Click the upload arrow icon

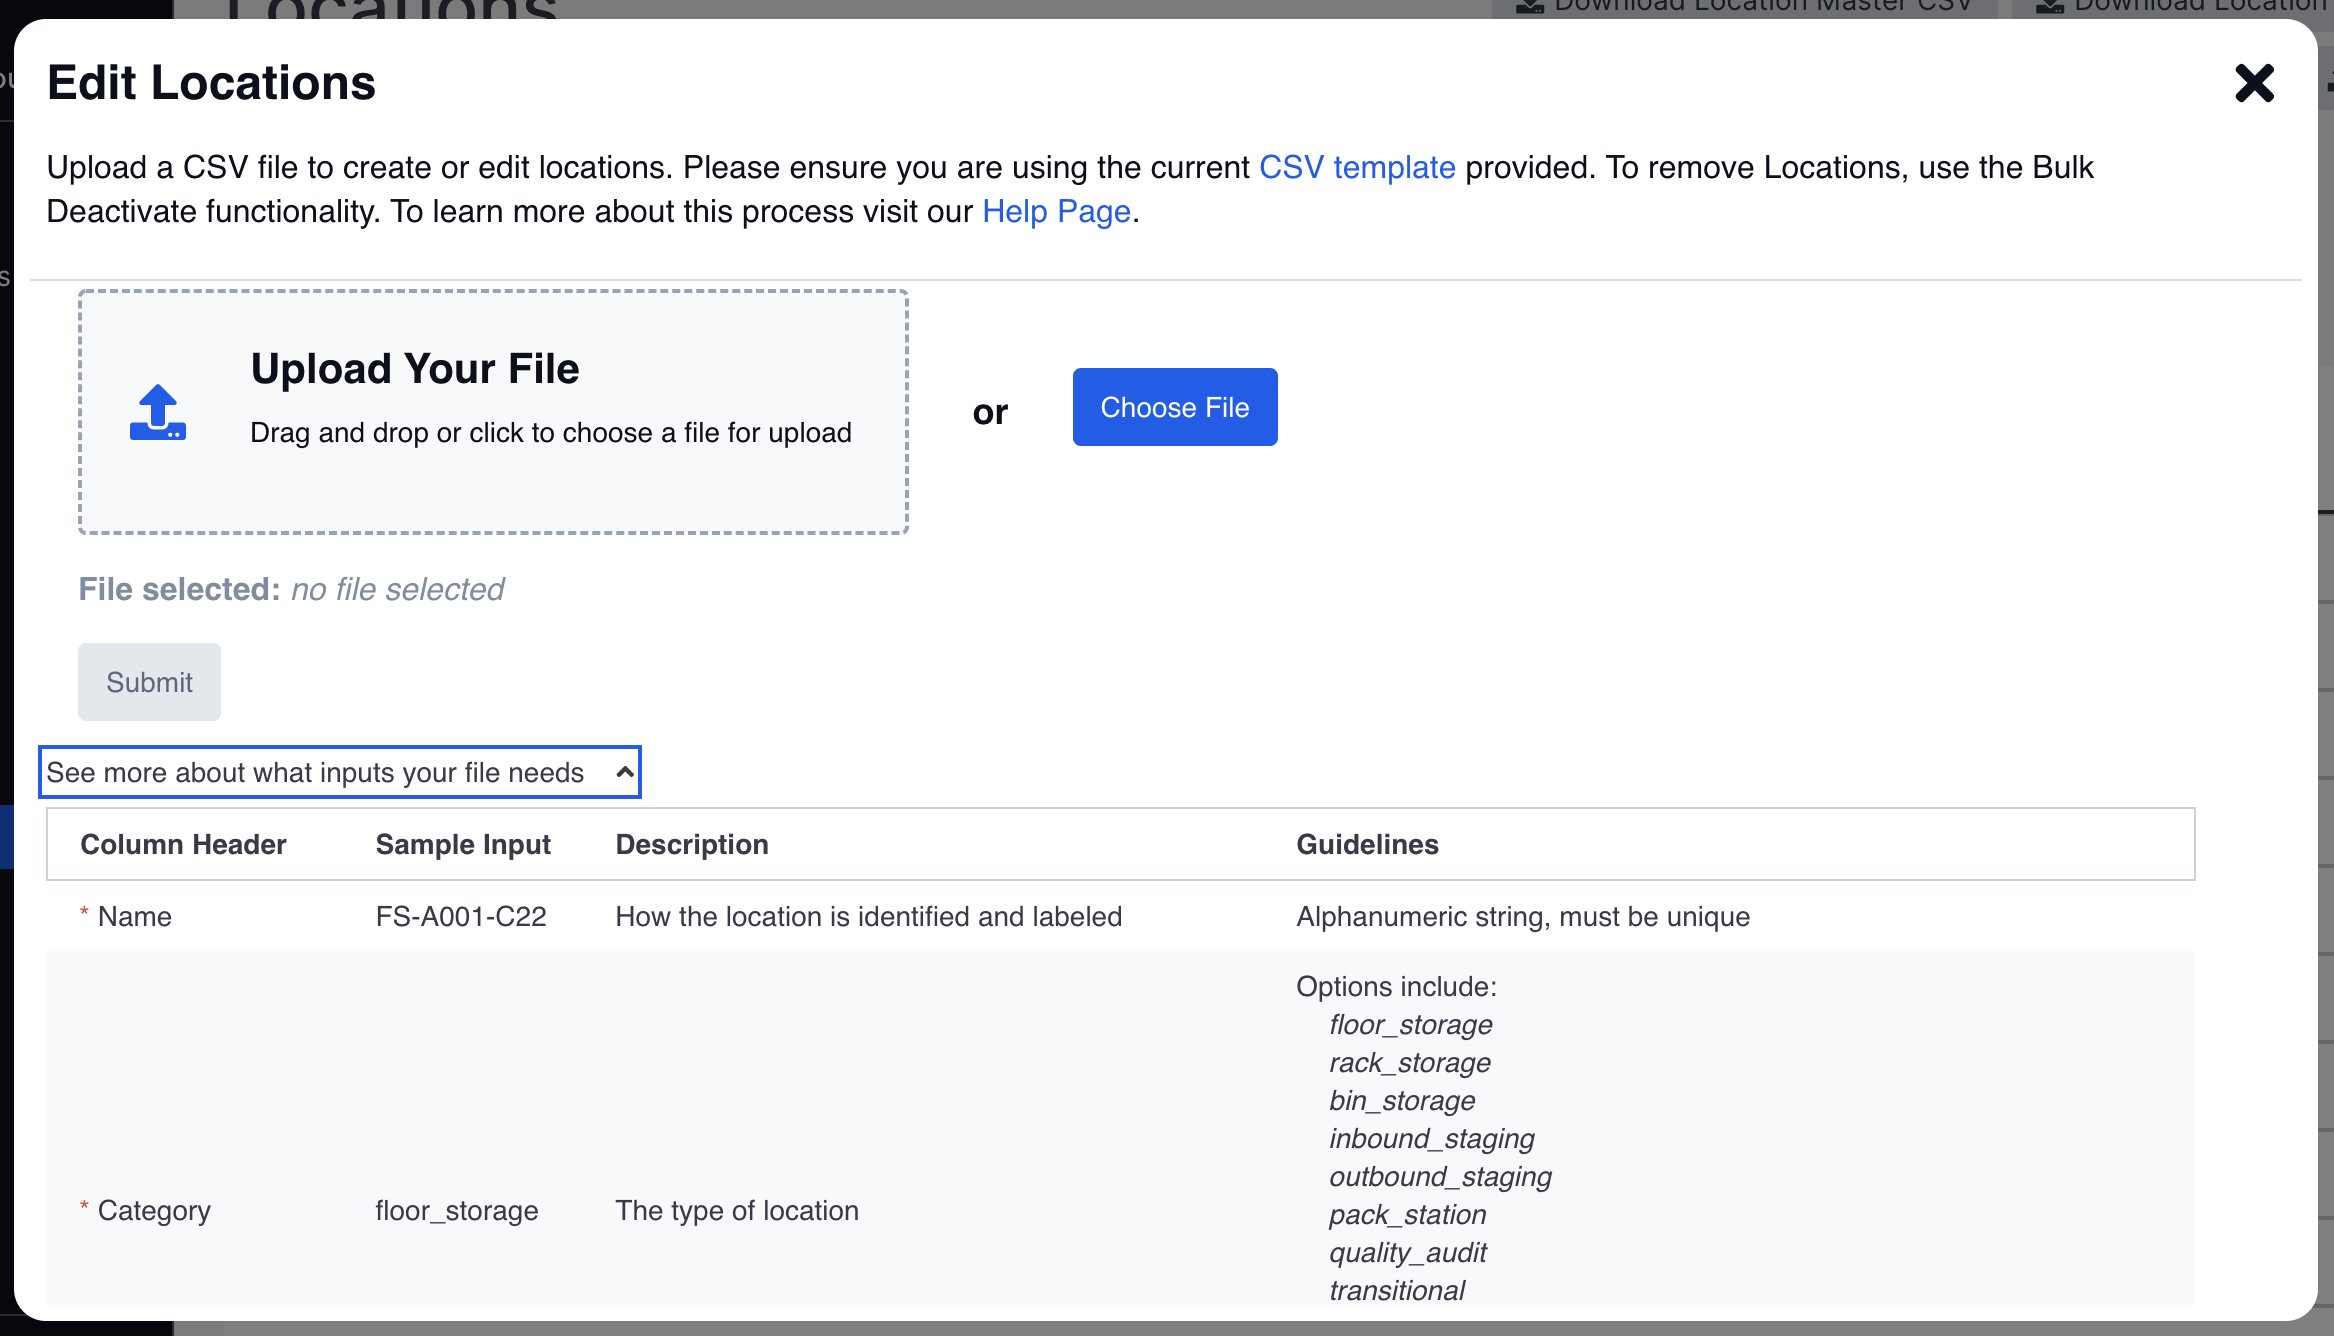[158, 412]
